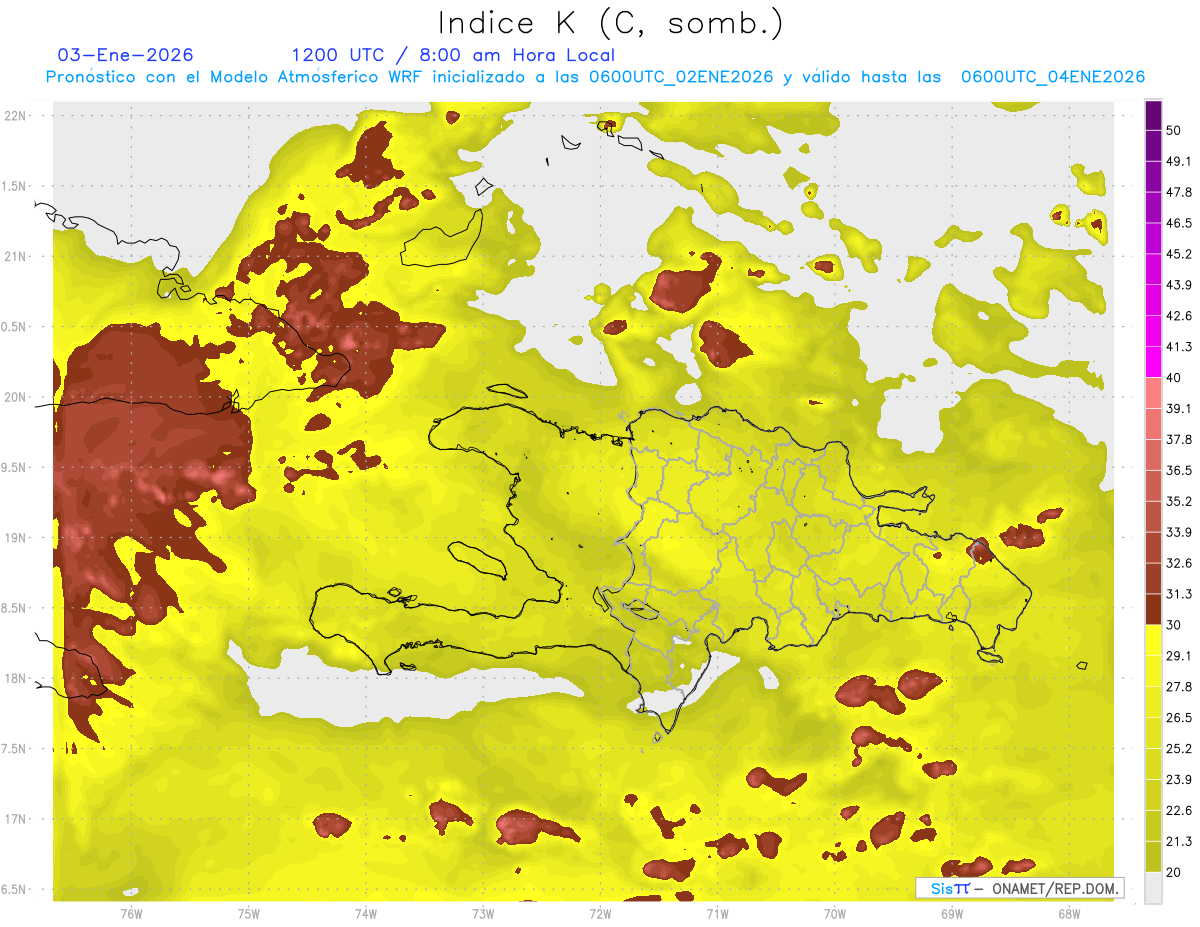Image resolution: width=1200 pixels, height=927 pixels.
Task: Click the legend value "27.8"
Action: [1180, 687]
